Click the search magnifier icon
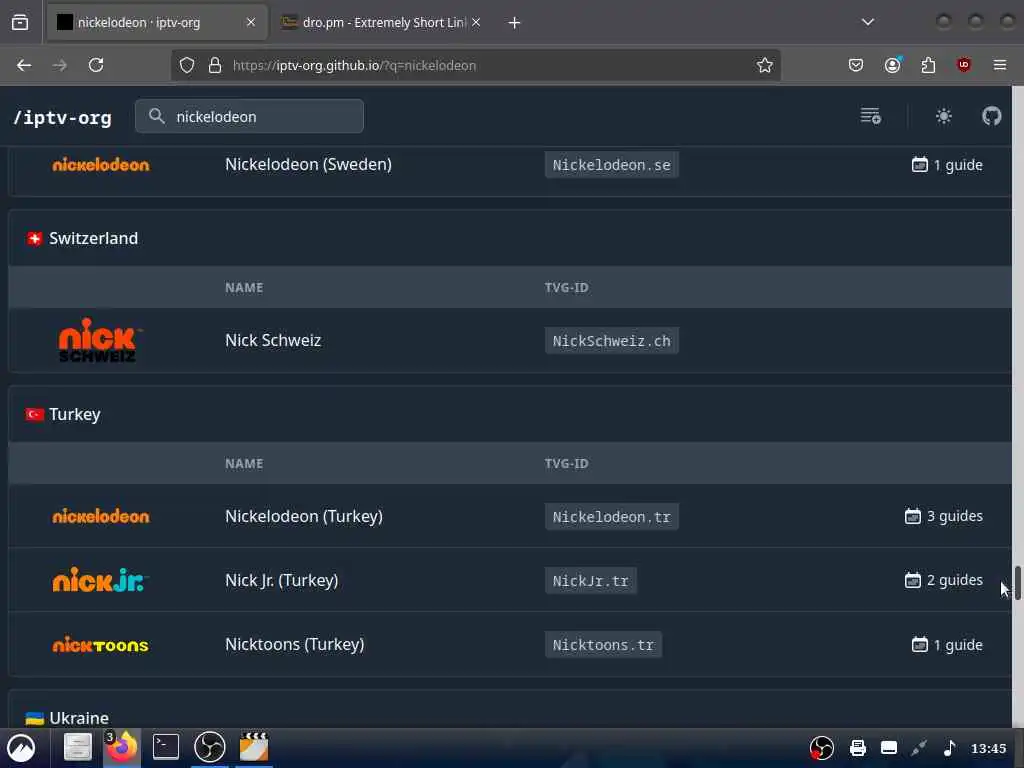Image resolution: width=1024 pixels, height=768 pixels. 156,116
